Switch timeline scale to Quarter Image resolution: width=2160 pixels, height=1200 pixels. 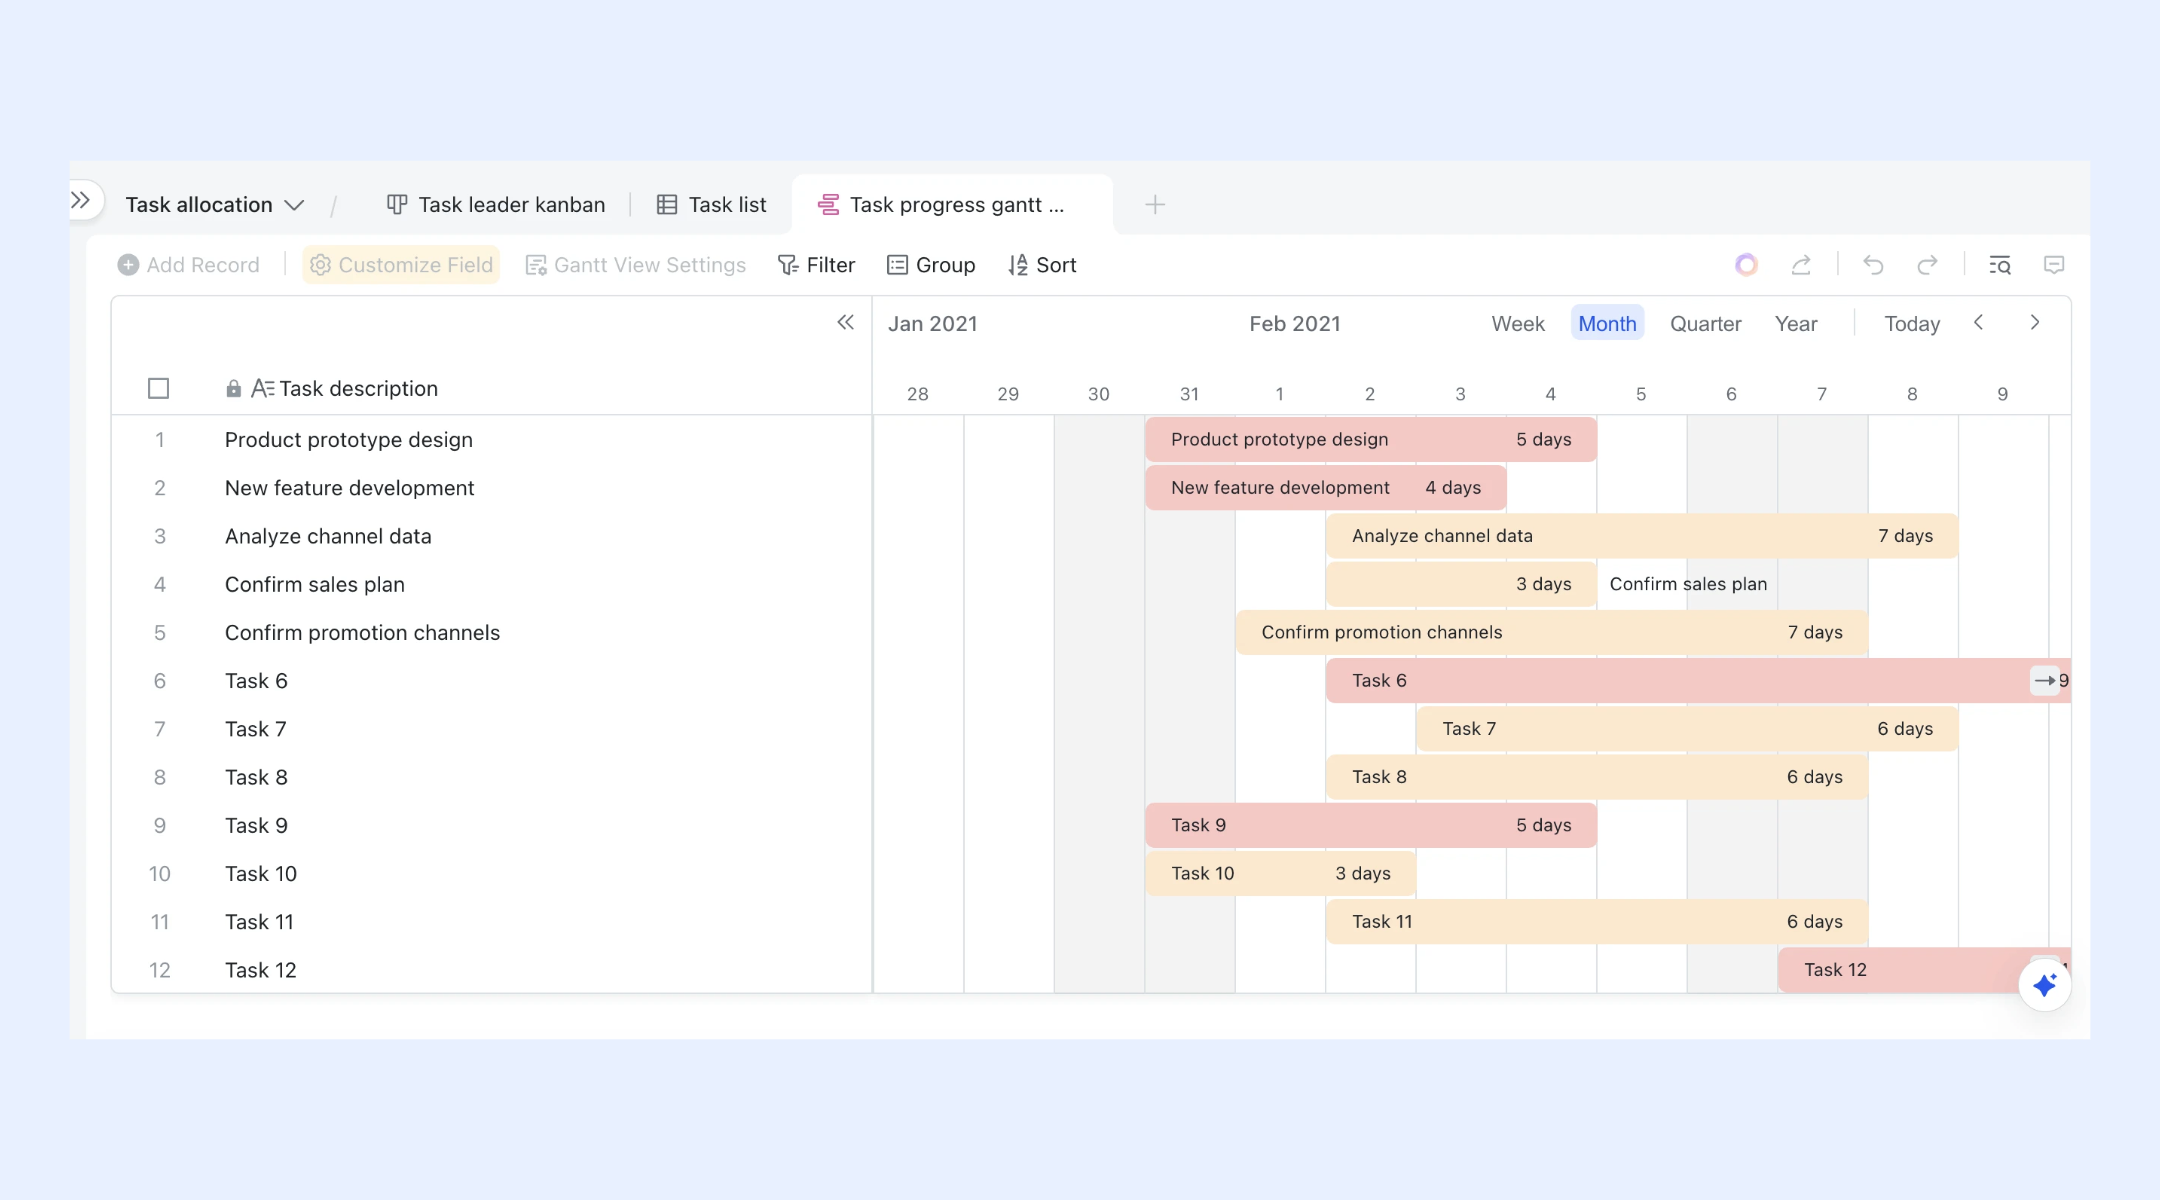coord(1705,324)
